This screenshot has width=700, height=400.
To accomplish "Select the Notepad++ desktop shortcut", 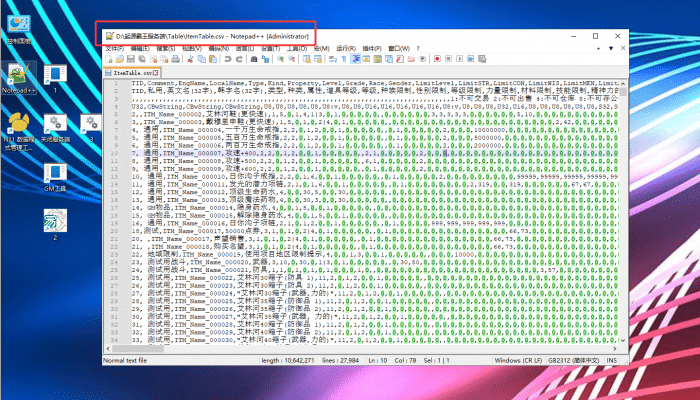I will click(x=19, y=78).
